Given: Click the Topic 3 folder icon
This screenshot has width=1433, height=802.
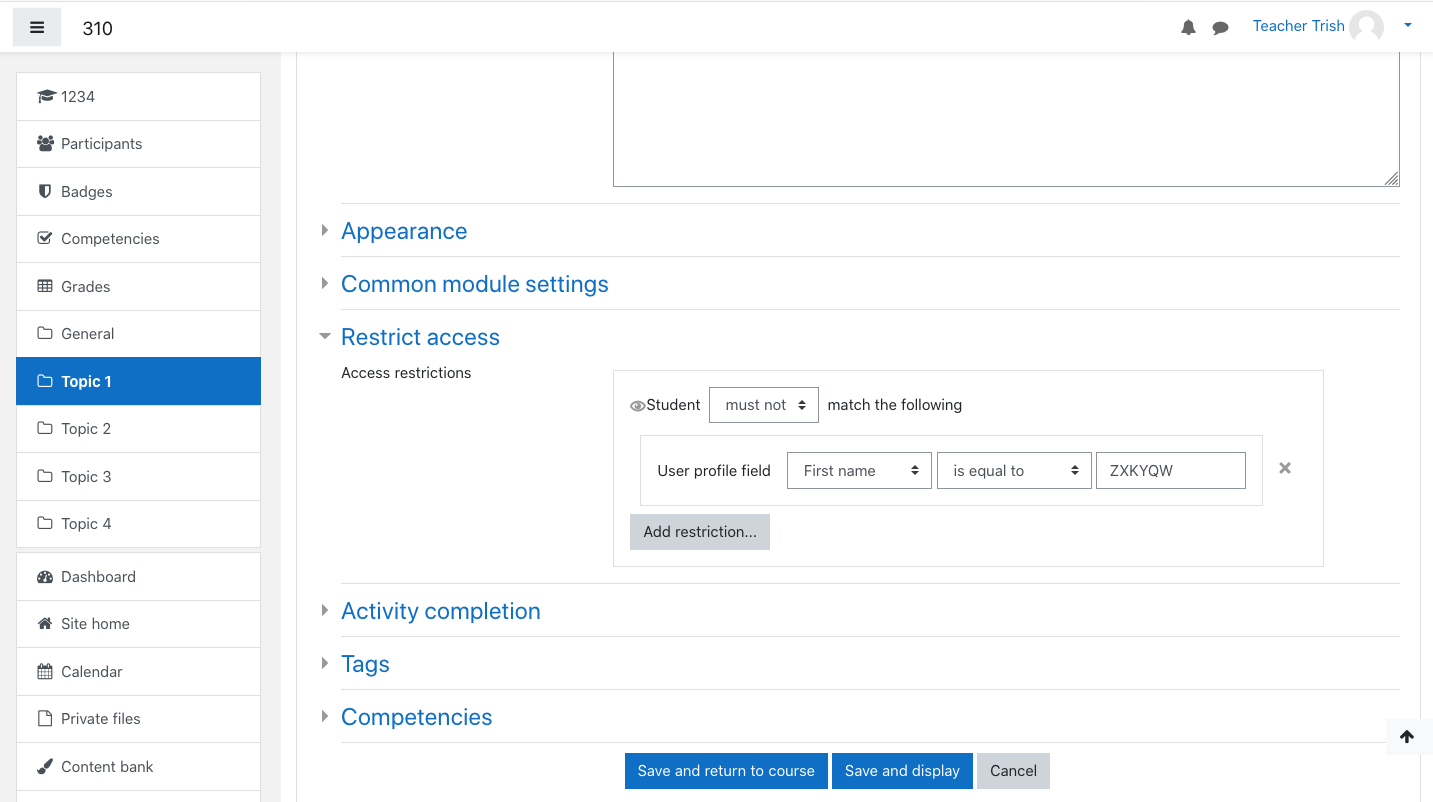Looking at the screenshot, I should (x=45, y=476).
